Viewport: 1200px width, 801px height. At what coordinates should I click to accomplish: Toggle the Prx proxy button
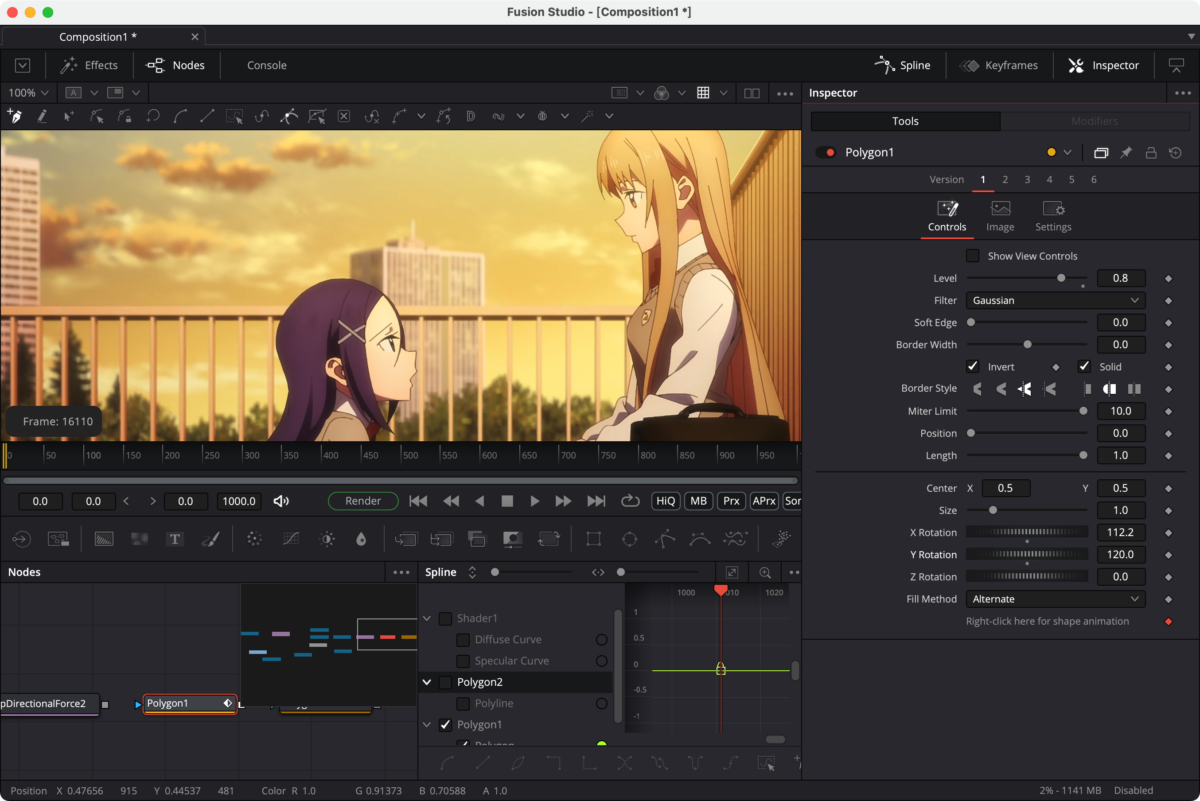(x=731, y=501)
